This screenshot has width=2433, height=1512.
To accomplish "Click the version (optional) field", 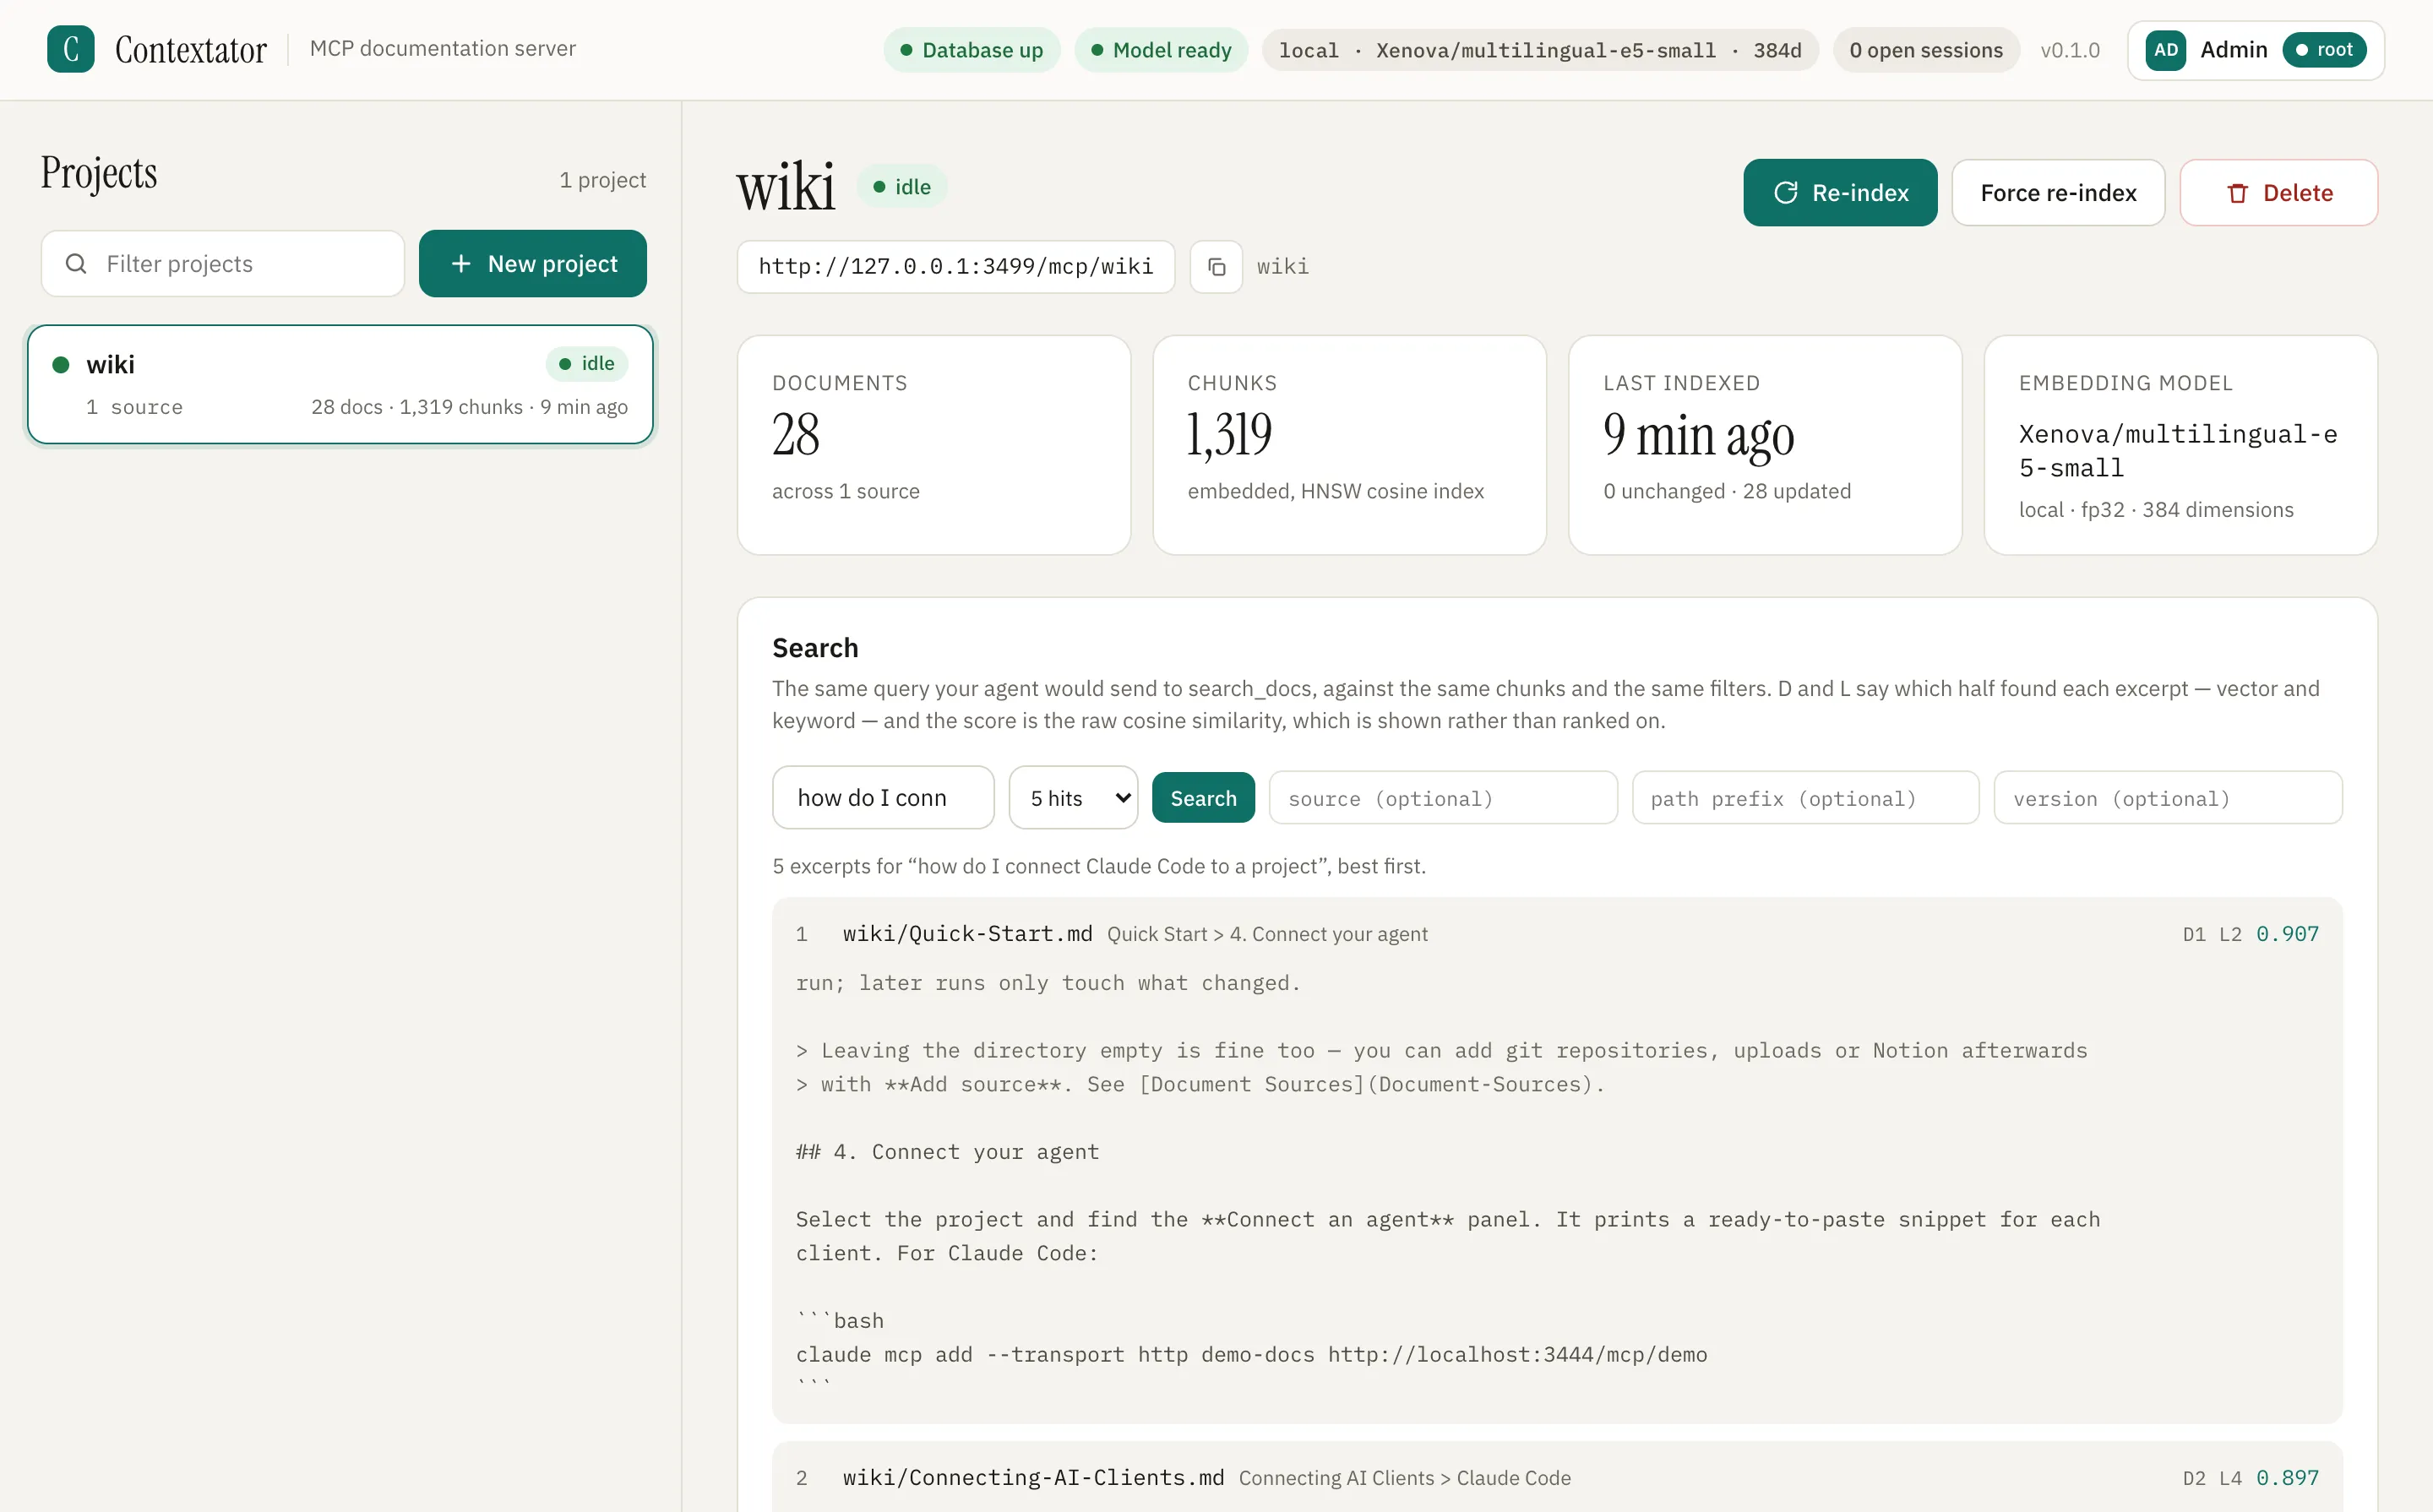I will pos(2168,798).
